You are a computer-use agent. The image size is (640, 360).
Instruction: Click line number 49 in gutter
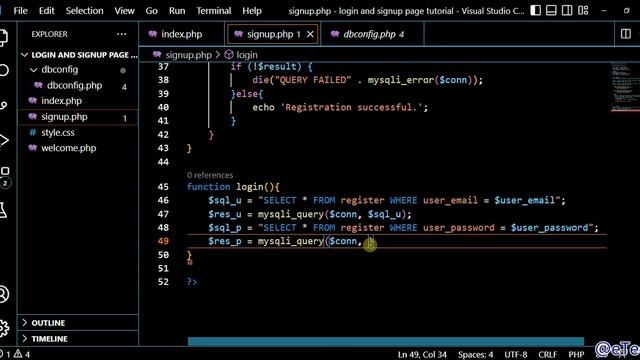(163, 241)
